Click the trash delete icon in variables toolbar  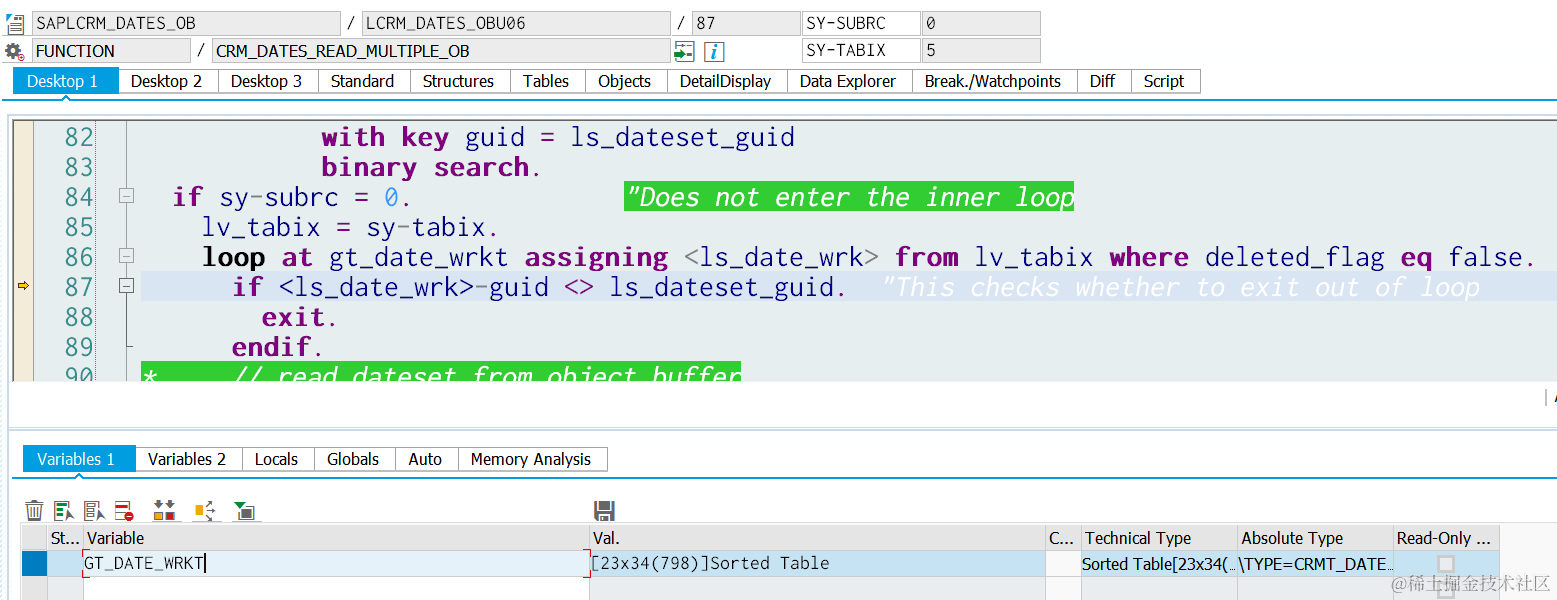(34, 511)
